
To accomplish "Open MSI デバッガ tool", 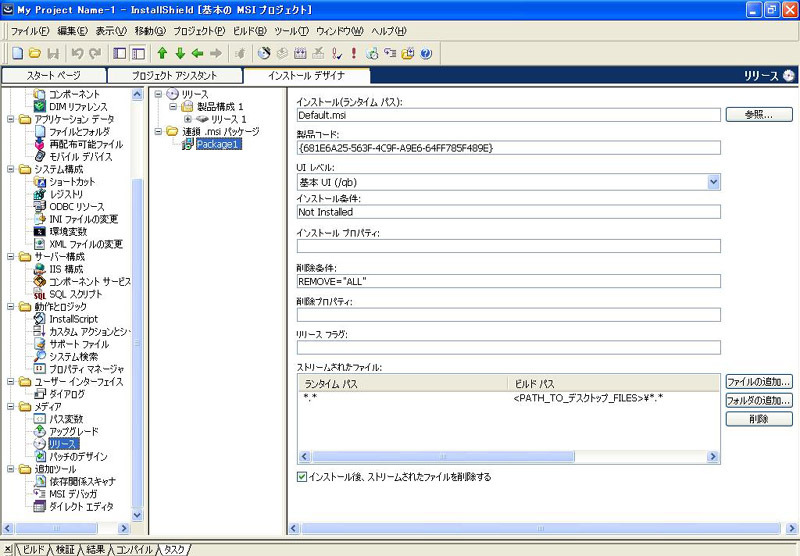I will pyautogui.click(x=73, y=494).
